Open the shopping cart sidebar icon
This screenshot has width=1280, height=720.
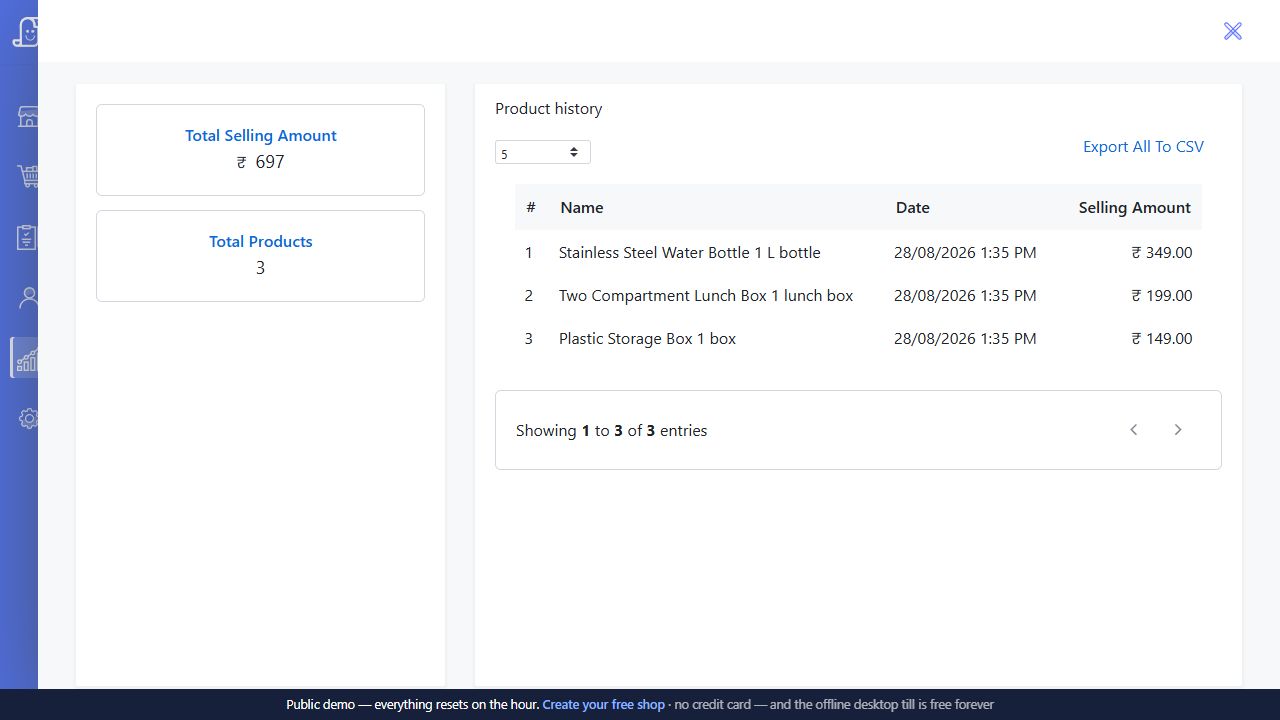[x=28, y=177]
